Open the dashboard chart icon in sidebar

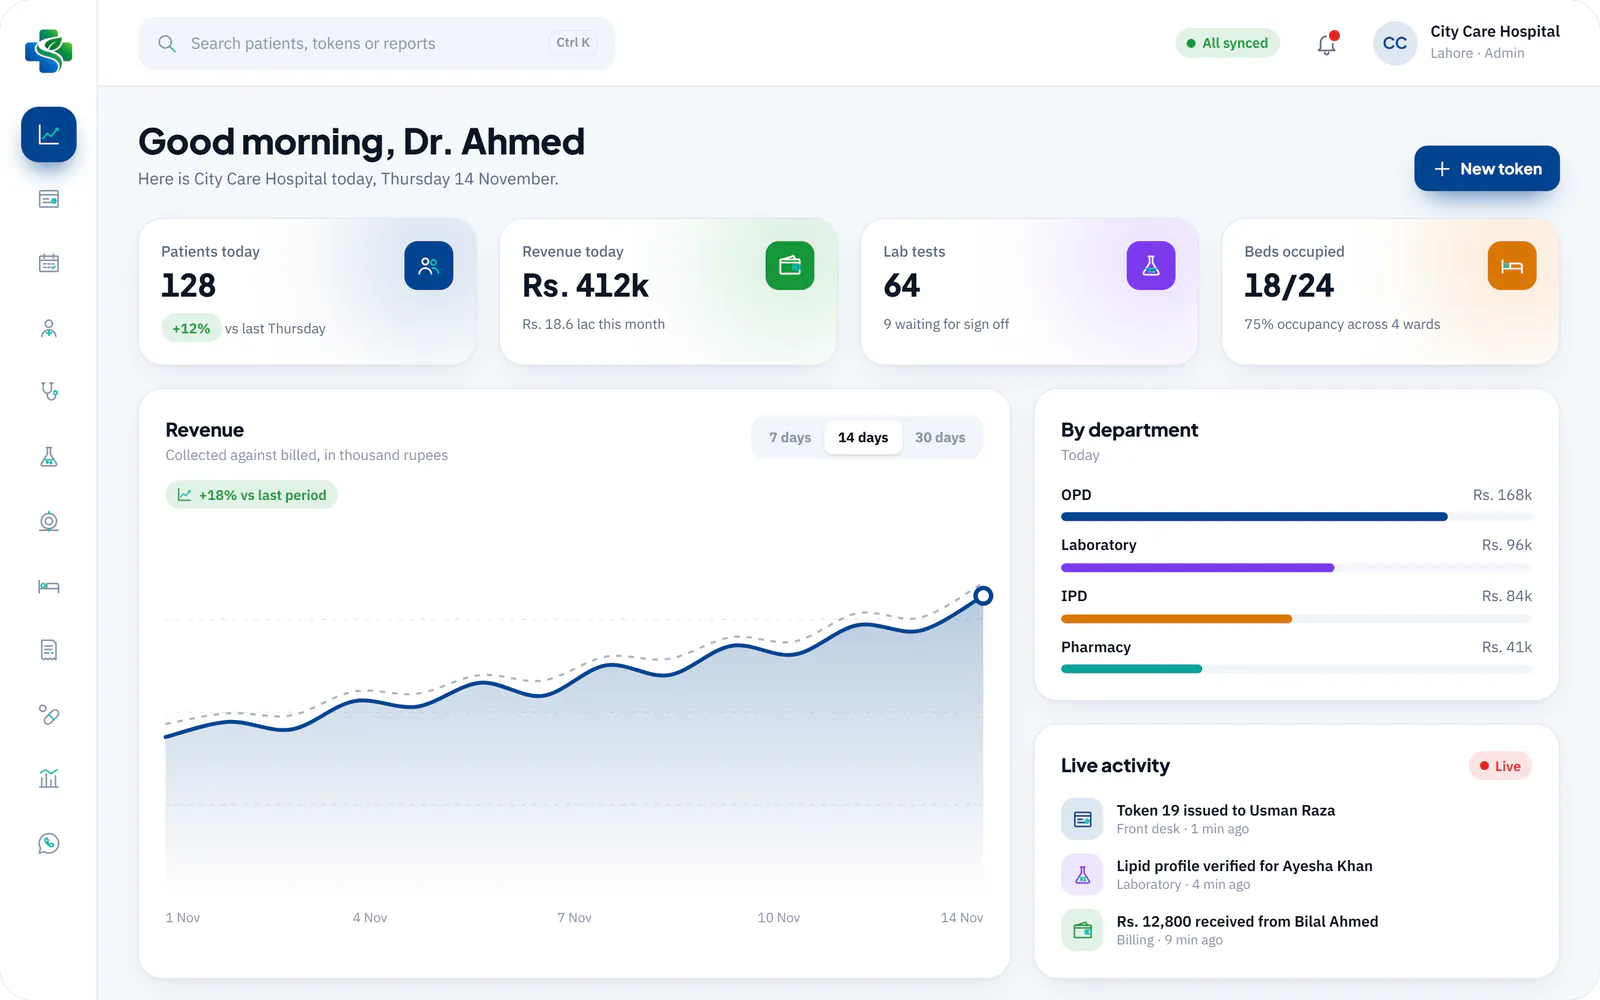click(x=49, y=134)
